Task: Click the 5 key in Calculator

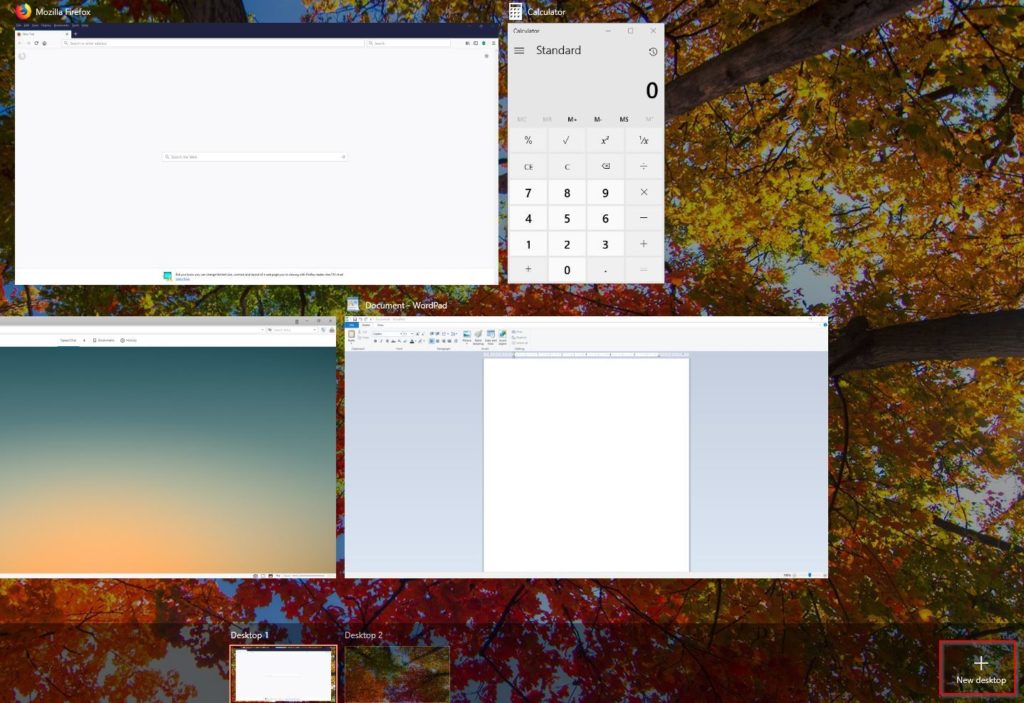Action: 566,219
